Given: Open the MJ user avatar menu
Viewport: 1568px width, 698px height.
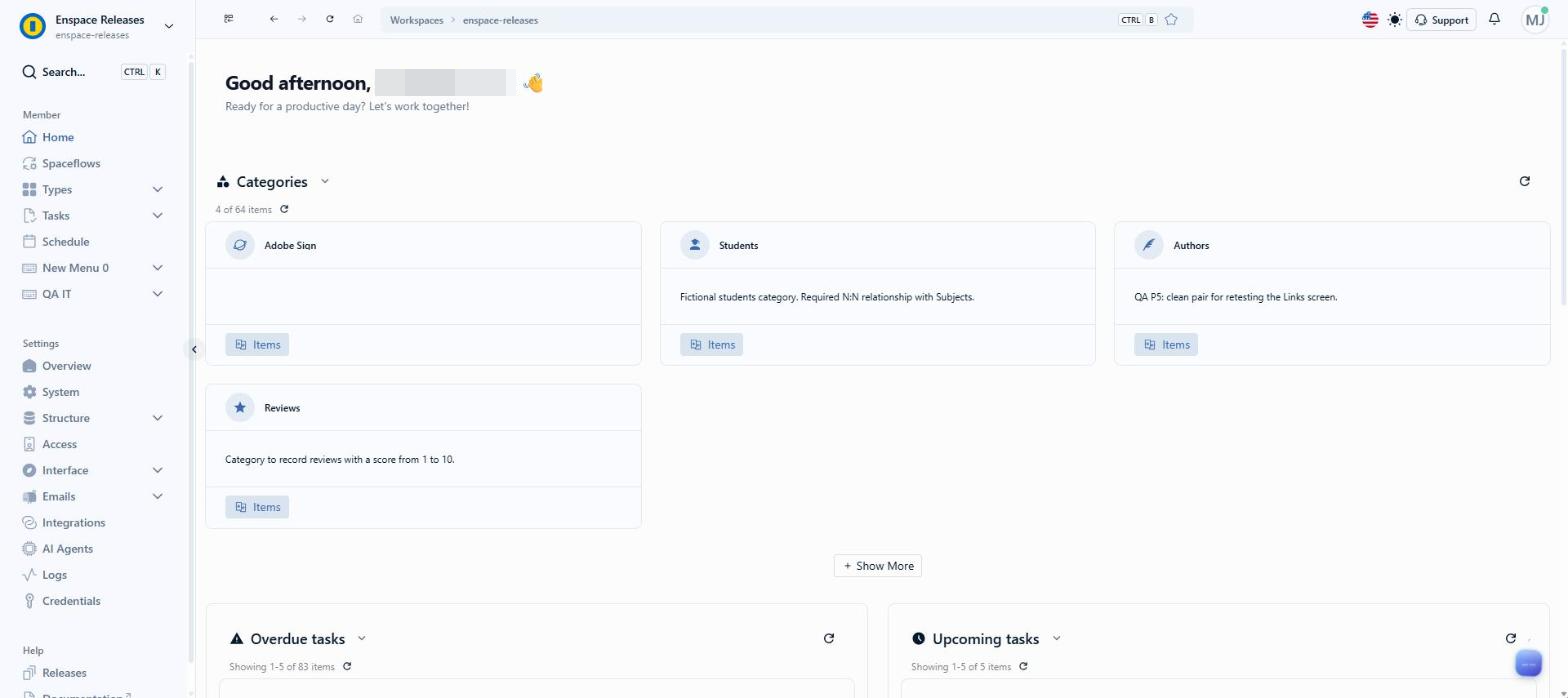Looking at the screenshot, I should (x=1535, y=19).
